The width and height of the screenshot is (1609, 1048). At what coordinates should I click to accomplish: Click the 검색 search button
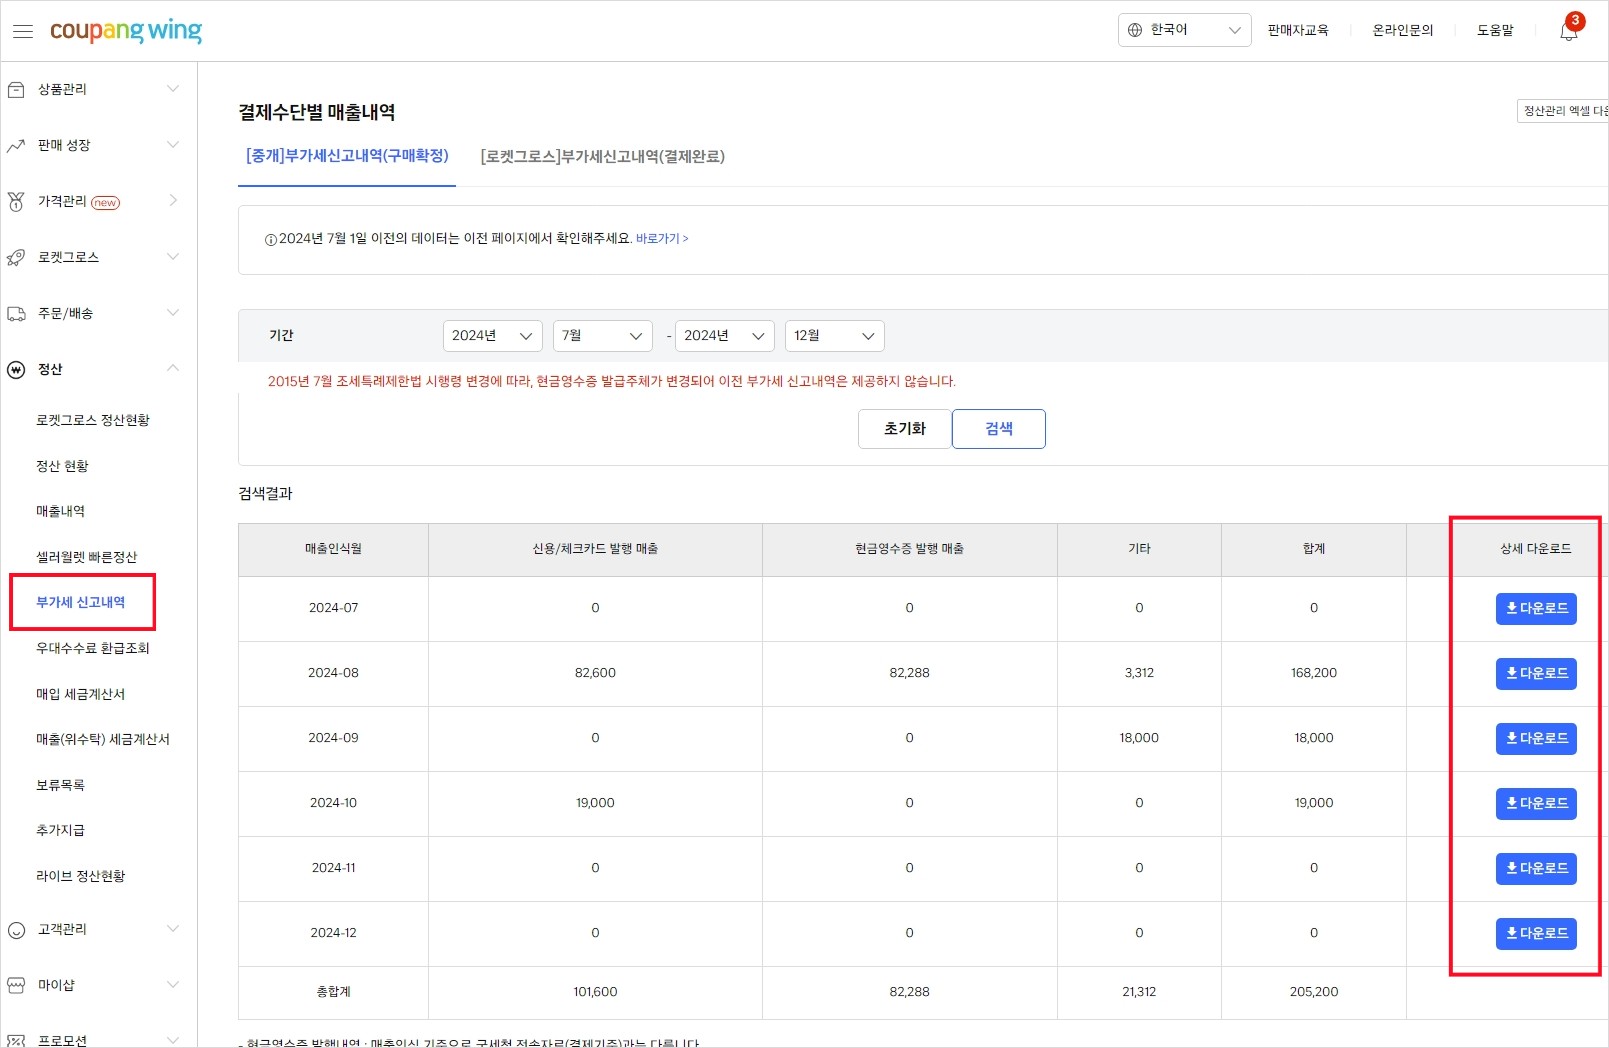[x=999, y=429]
